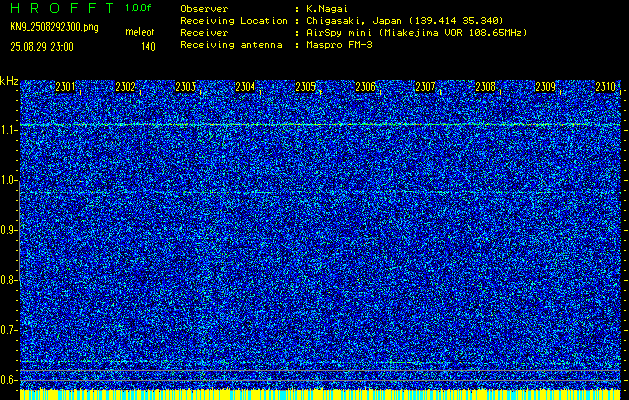The image size is (629, 400).
Task: Click the 2304 time marker
Action: (245, 87)
